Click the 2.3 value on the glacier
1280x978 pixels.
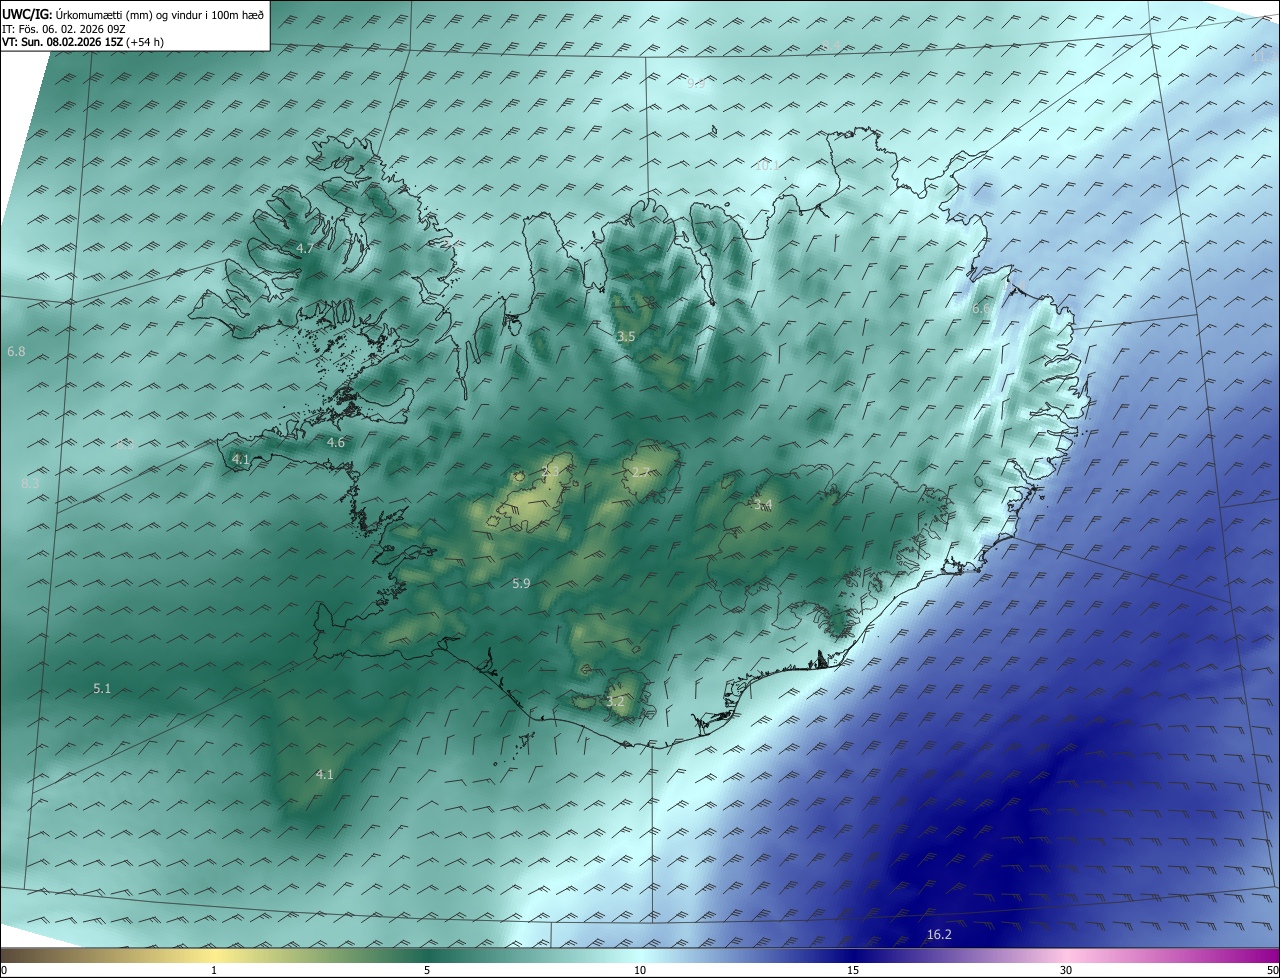[551, 471]
